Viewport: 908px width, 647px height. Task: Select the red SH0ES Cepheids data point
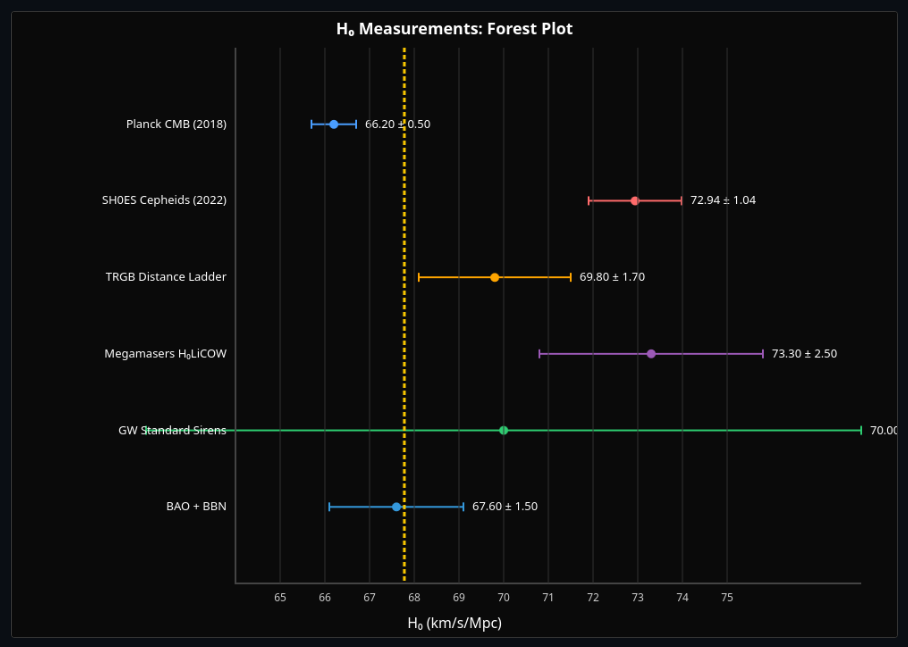click(634, 200)
